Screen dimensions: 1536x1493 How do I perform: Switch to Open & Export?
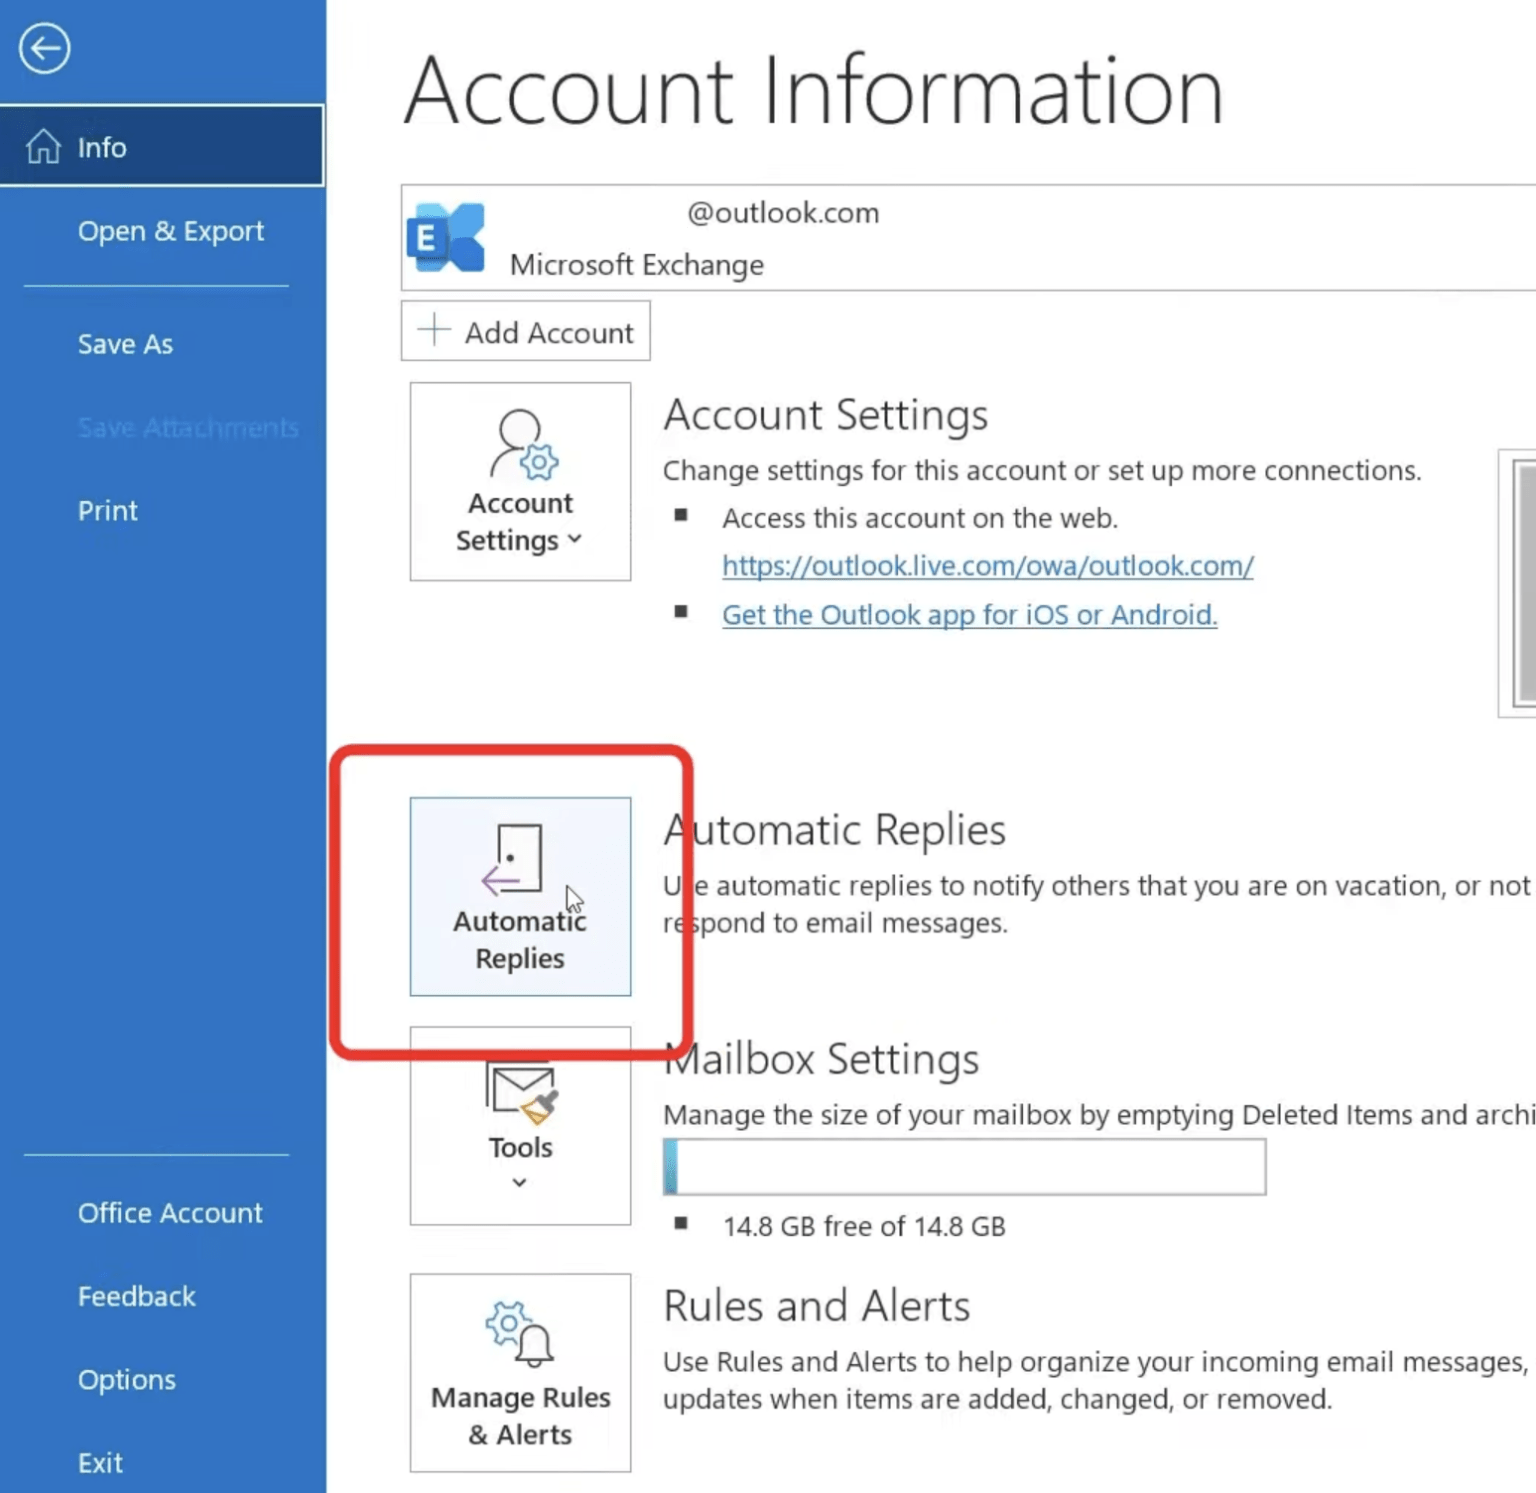point(171,230)
